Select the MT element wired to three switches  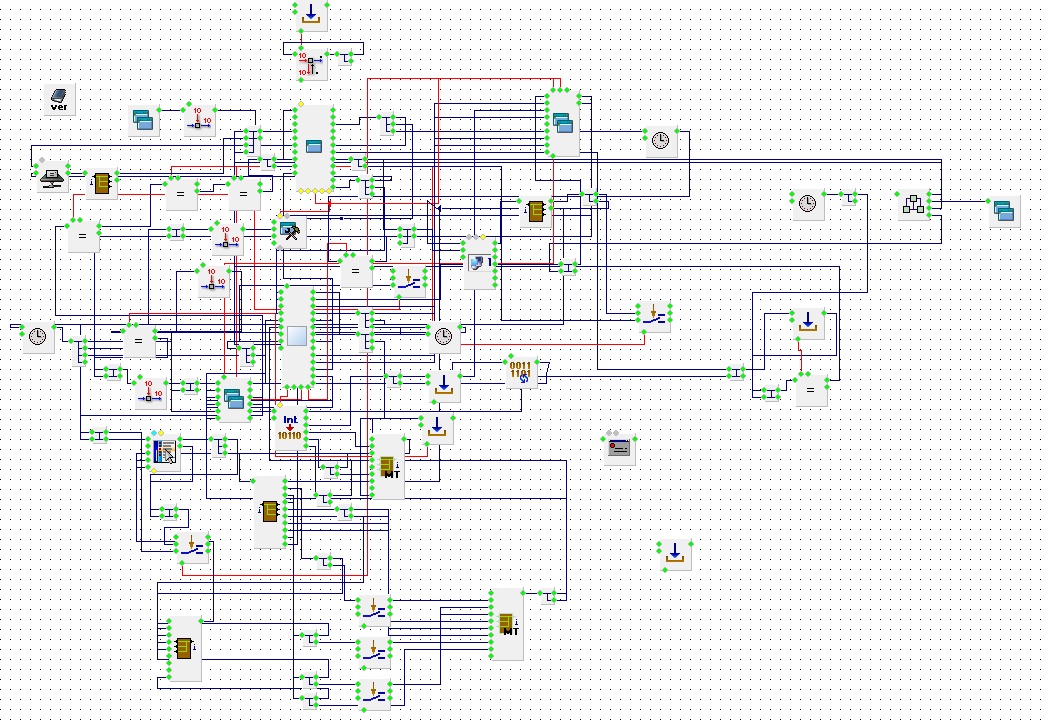(508, 625)
